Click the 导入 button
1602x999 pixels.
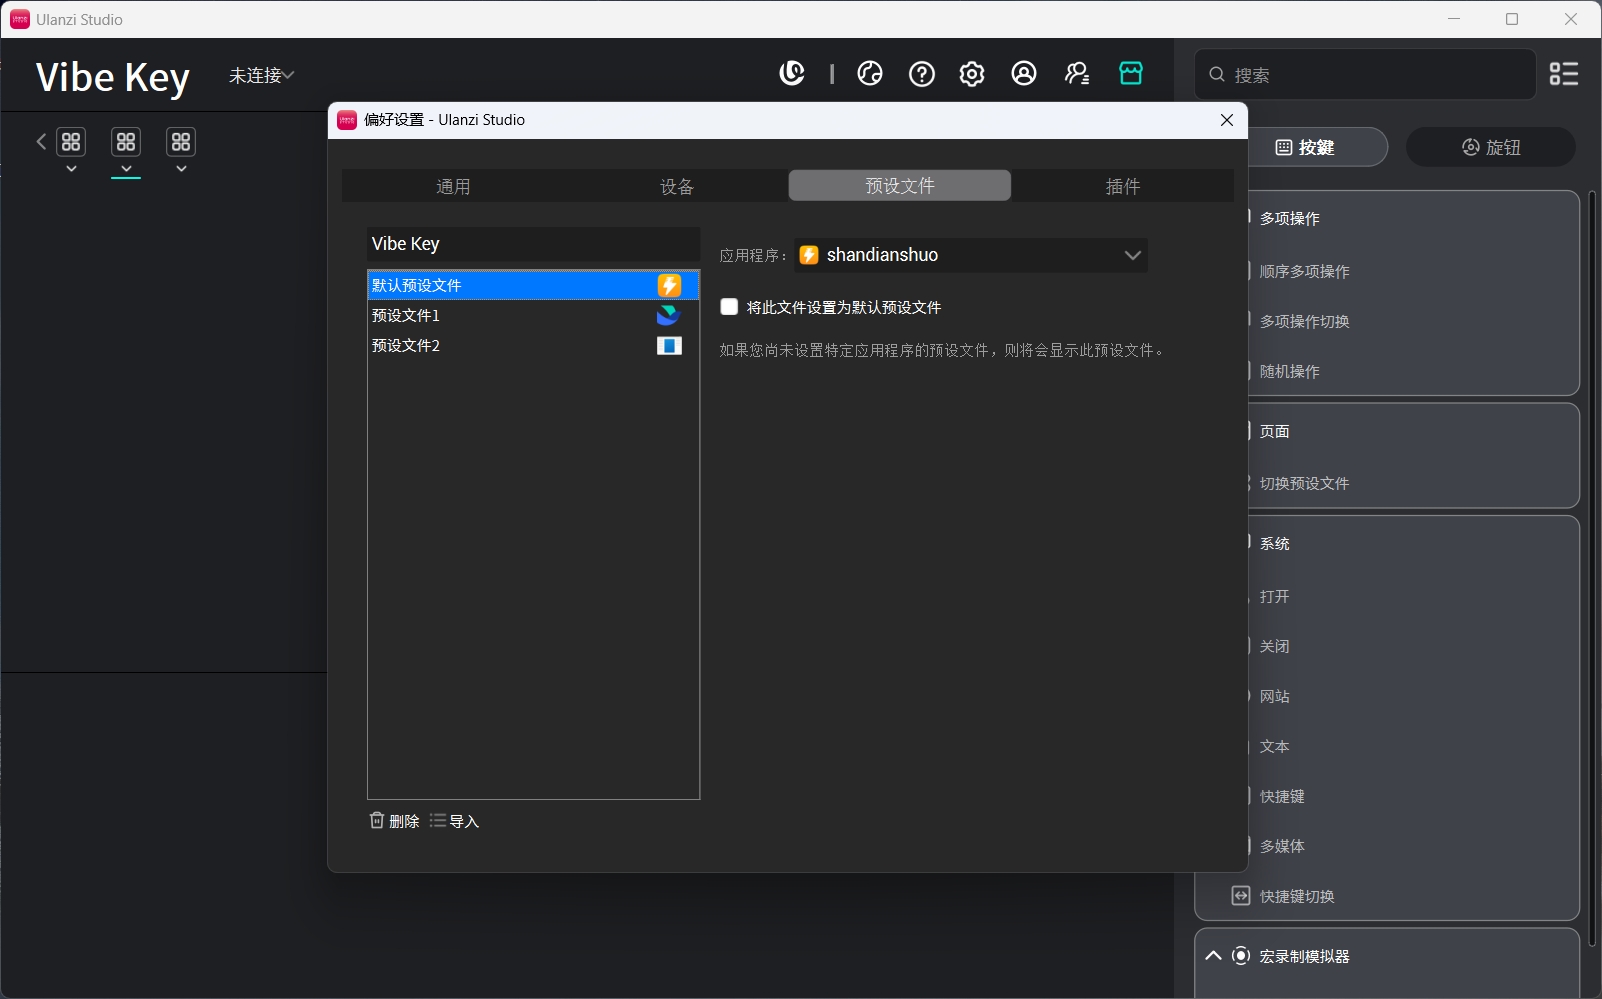455,821
